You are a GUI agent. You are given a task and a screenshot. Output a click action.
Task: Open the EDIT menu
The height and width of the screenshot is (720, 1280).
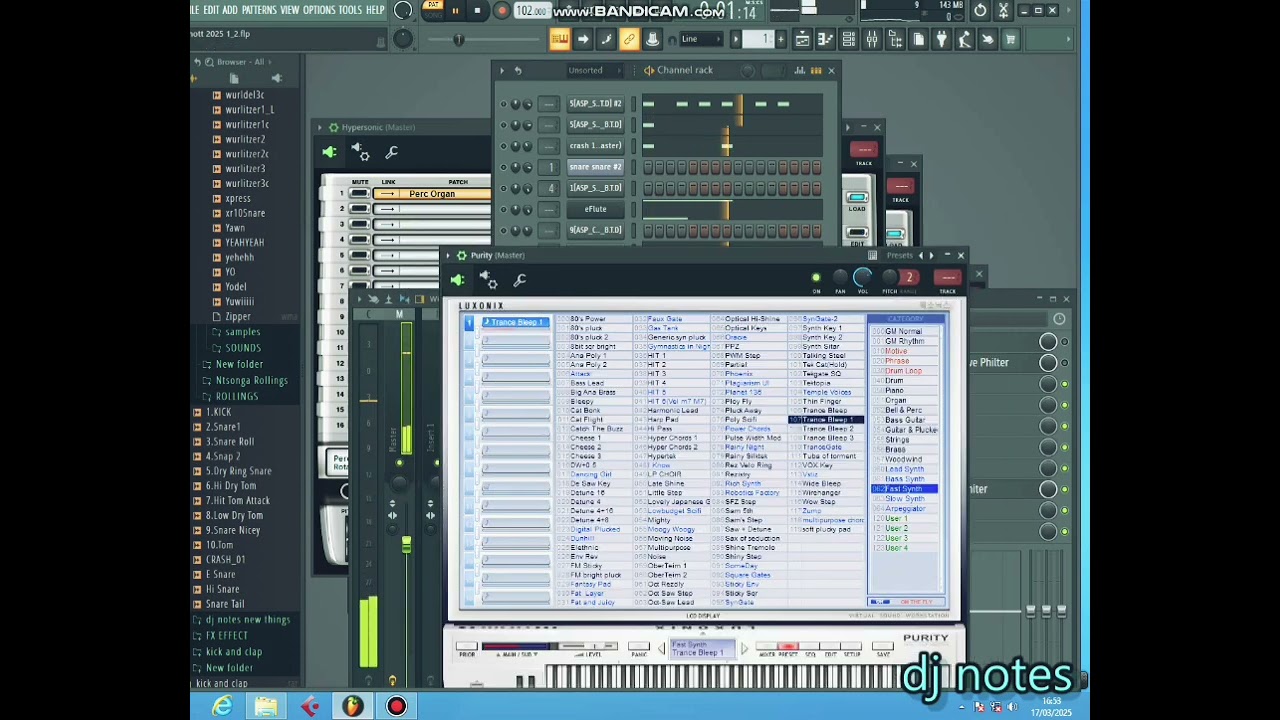coord(211,10)
